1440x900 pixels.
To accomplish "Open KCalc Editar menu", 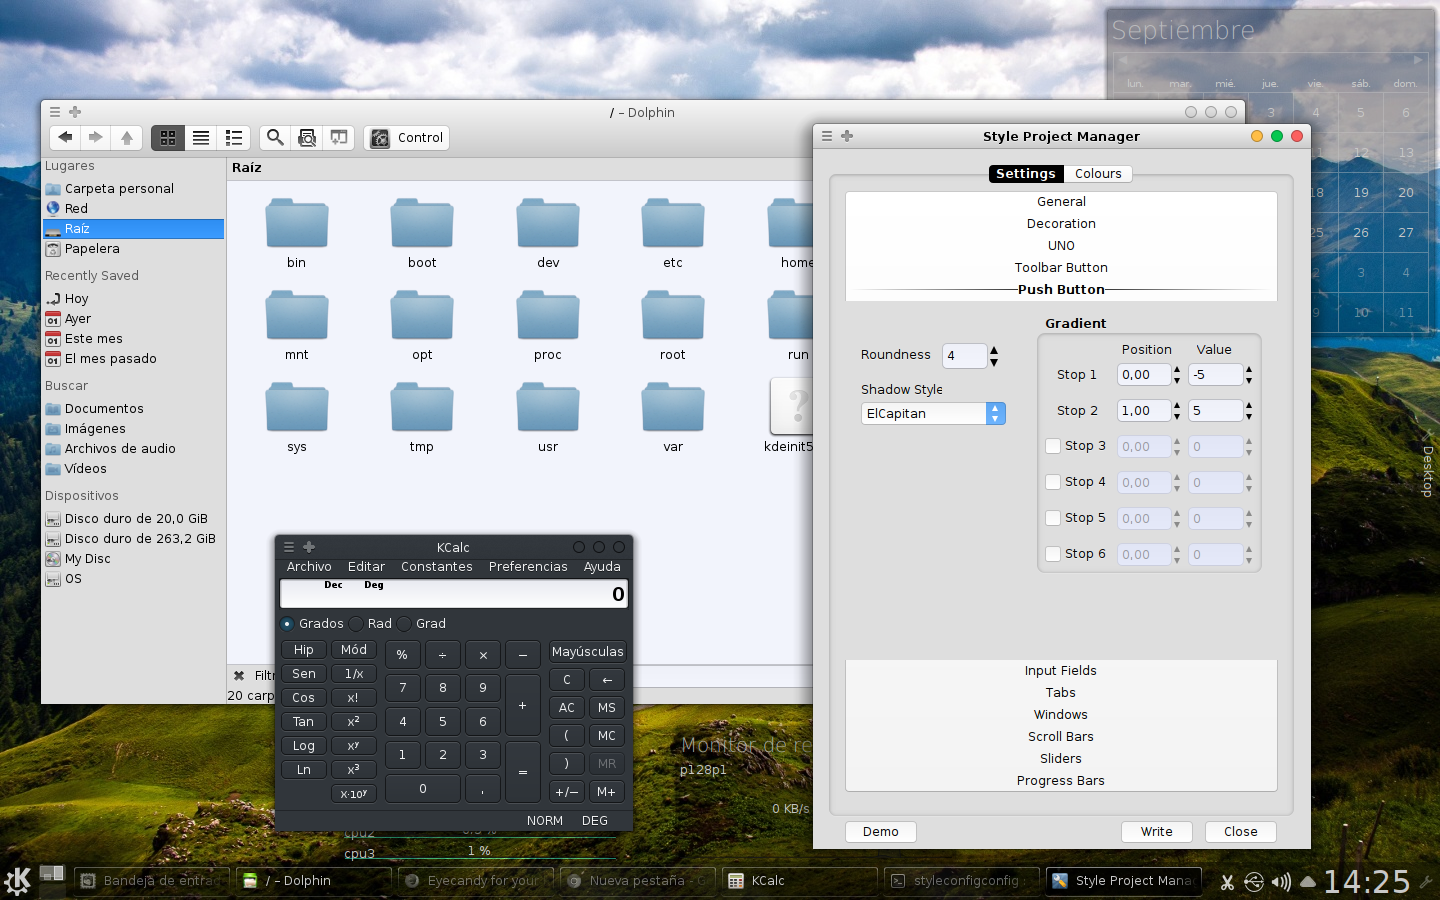I will [x=366, y=567].
